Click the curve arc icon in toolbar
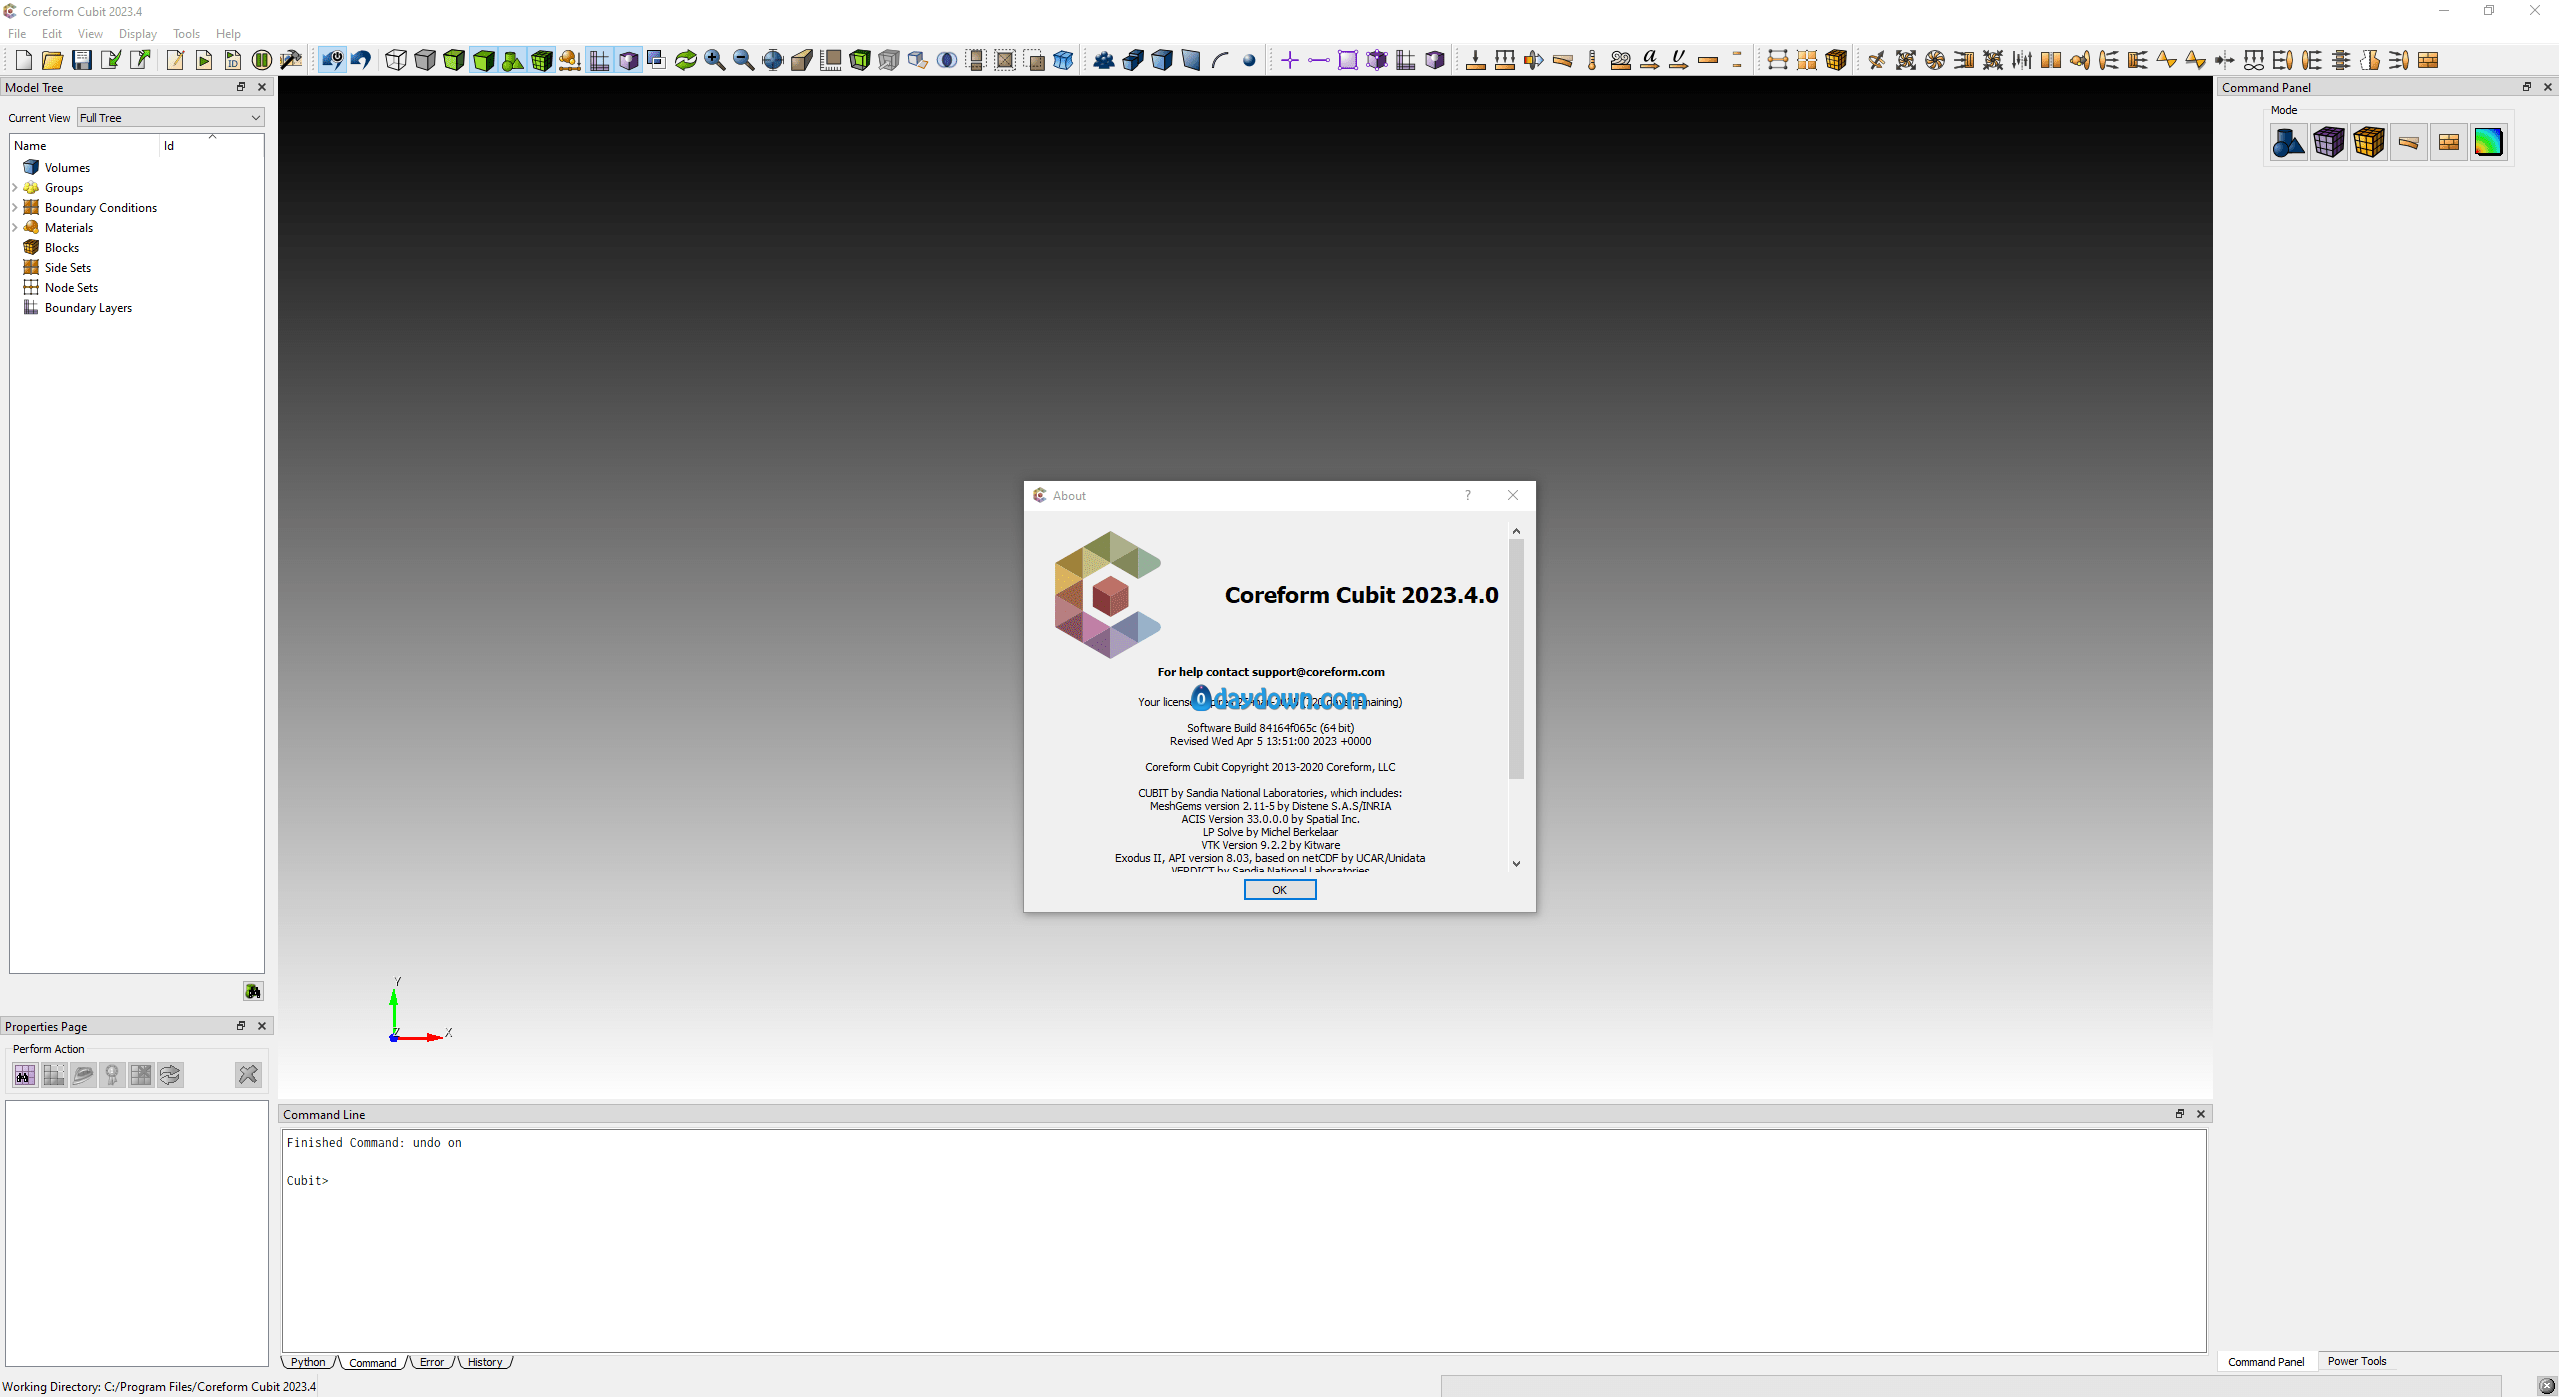Viewport: 2559px width, 1397px height. pyautogui.click(x=1220, y=60)
